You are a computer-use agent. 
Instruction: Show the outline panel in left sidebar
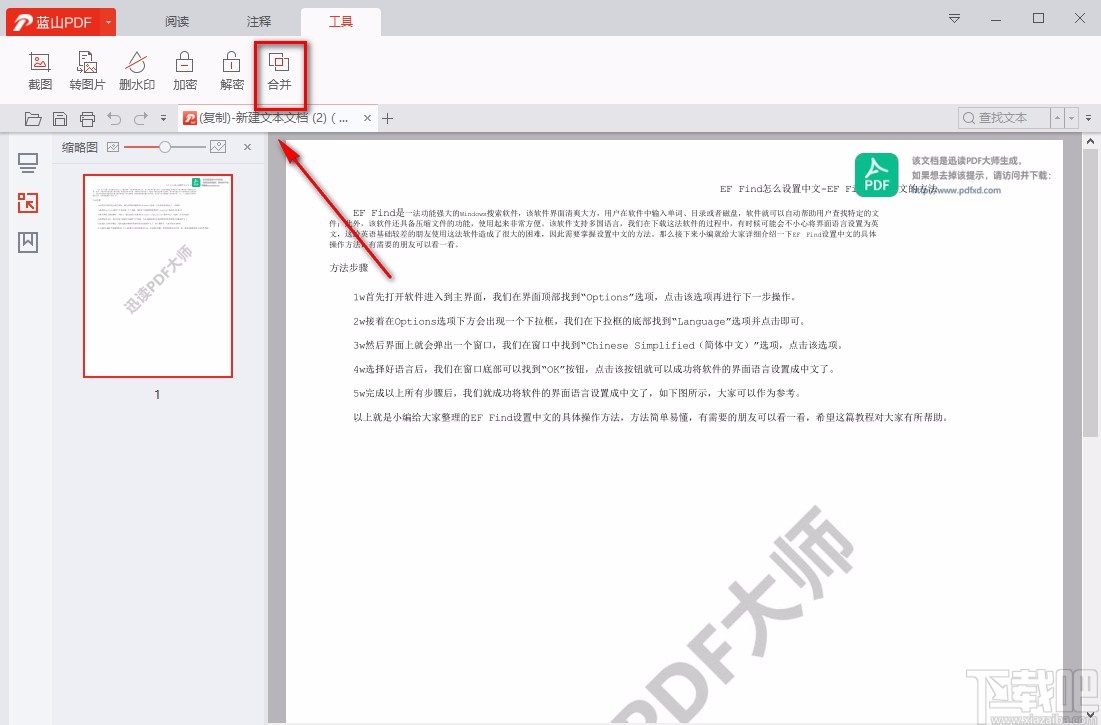[x=28, y=164]
